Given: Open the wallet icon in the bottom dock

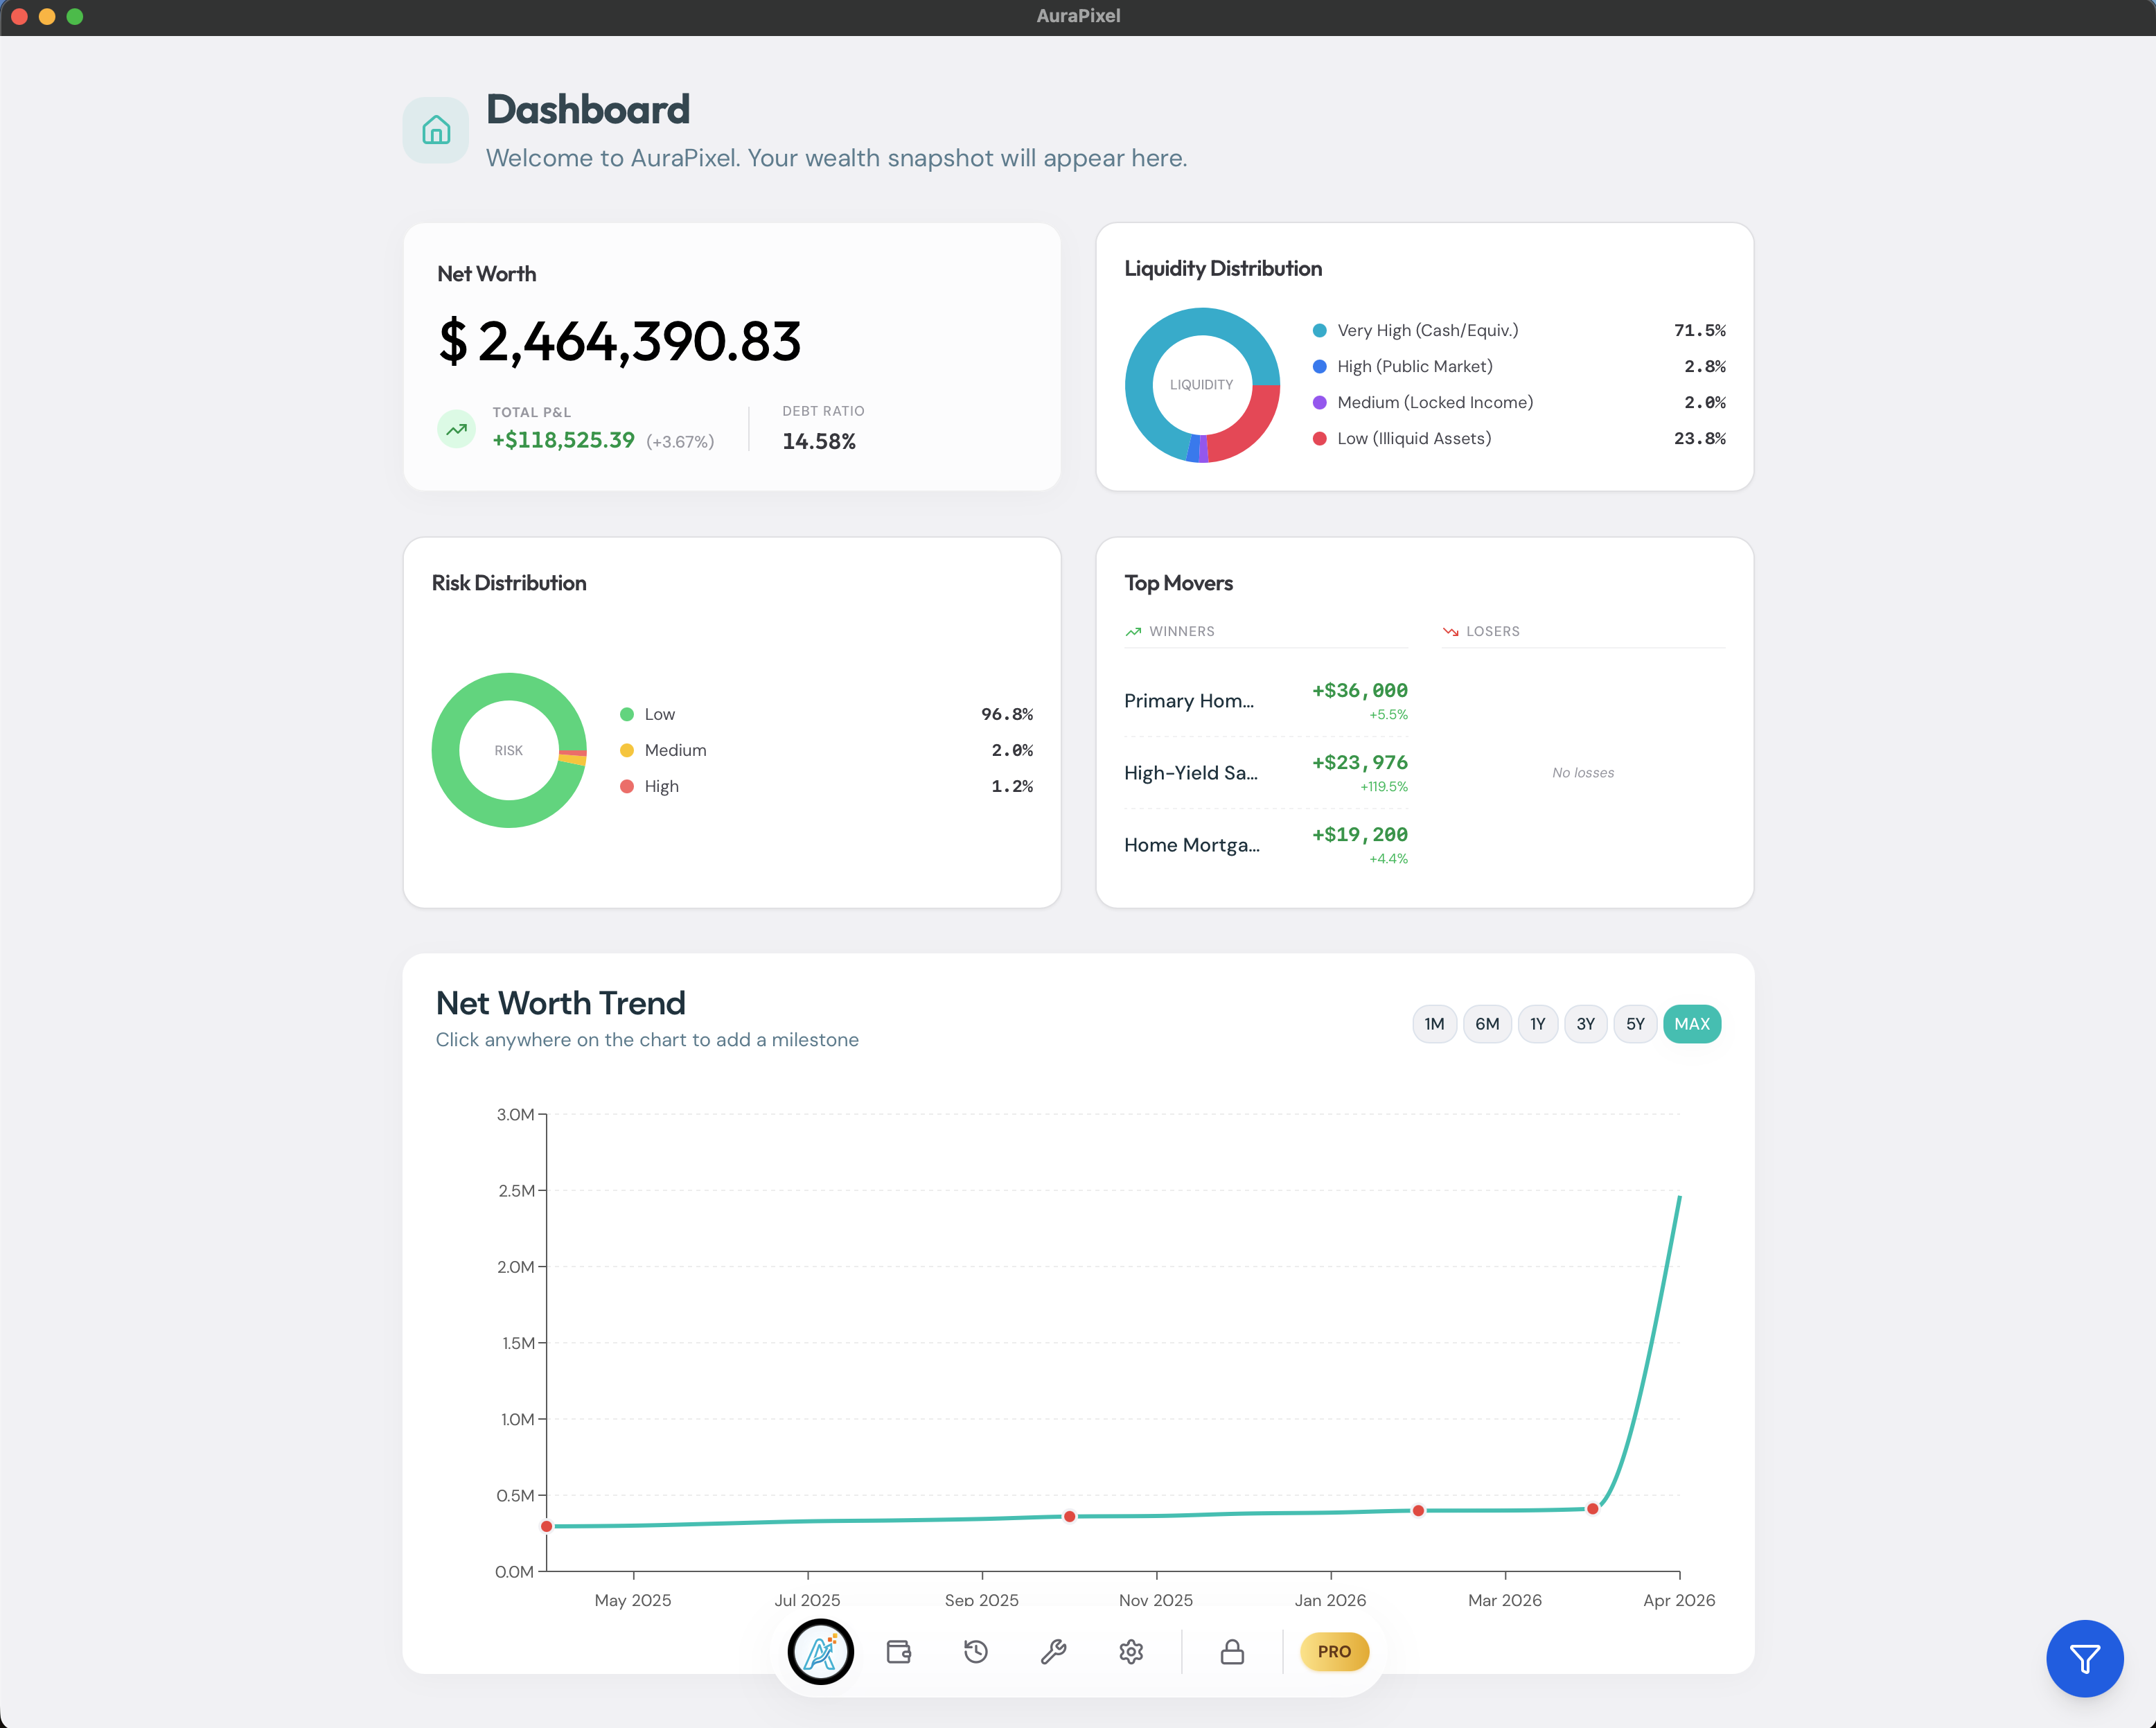Looking at the screenshot, I should (898, 1651).
